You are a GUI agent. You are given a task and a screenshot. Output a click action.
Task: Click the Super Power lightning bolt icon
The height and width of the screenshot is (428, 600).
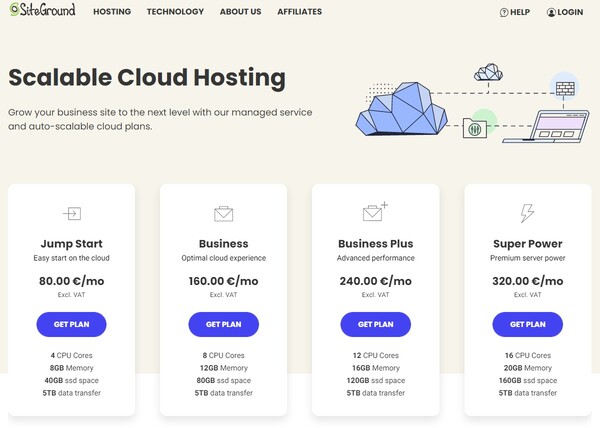tap(527, 213)
